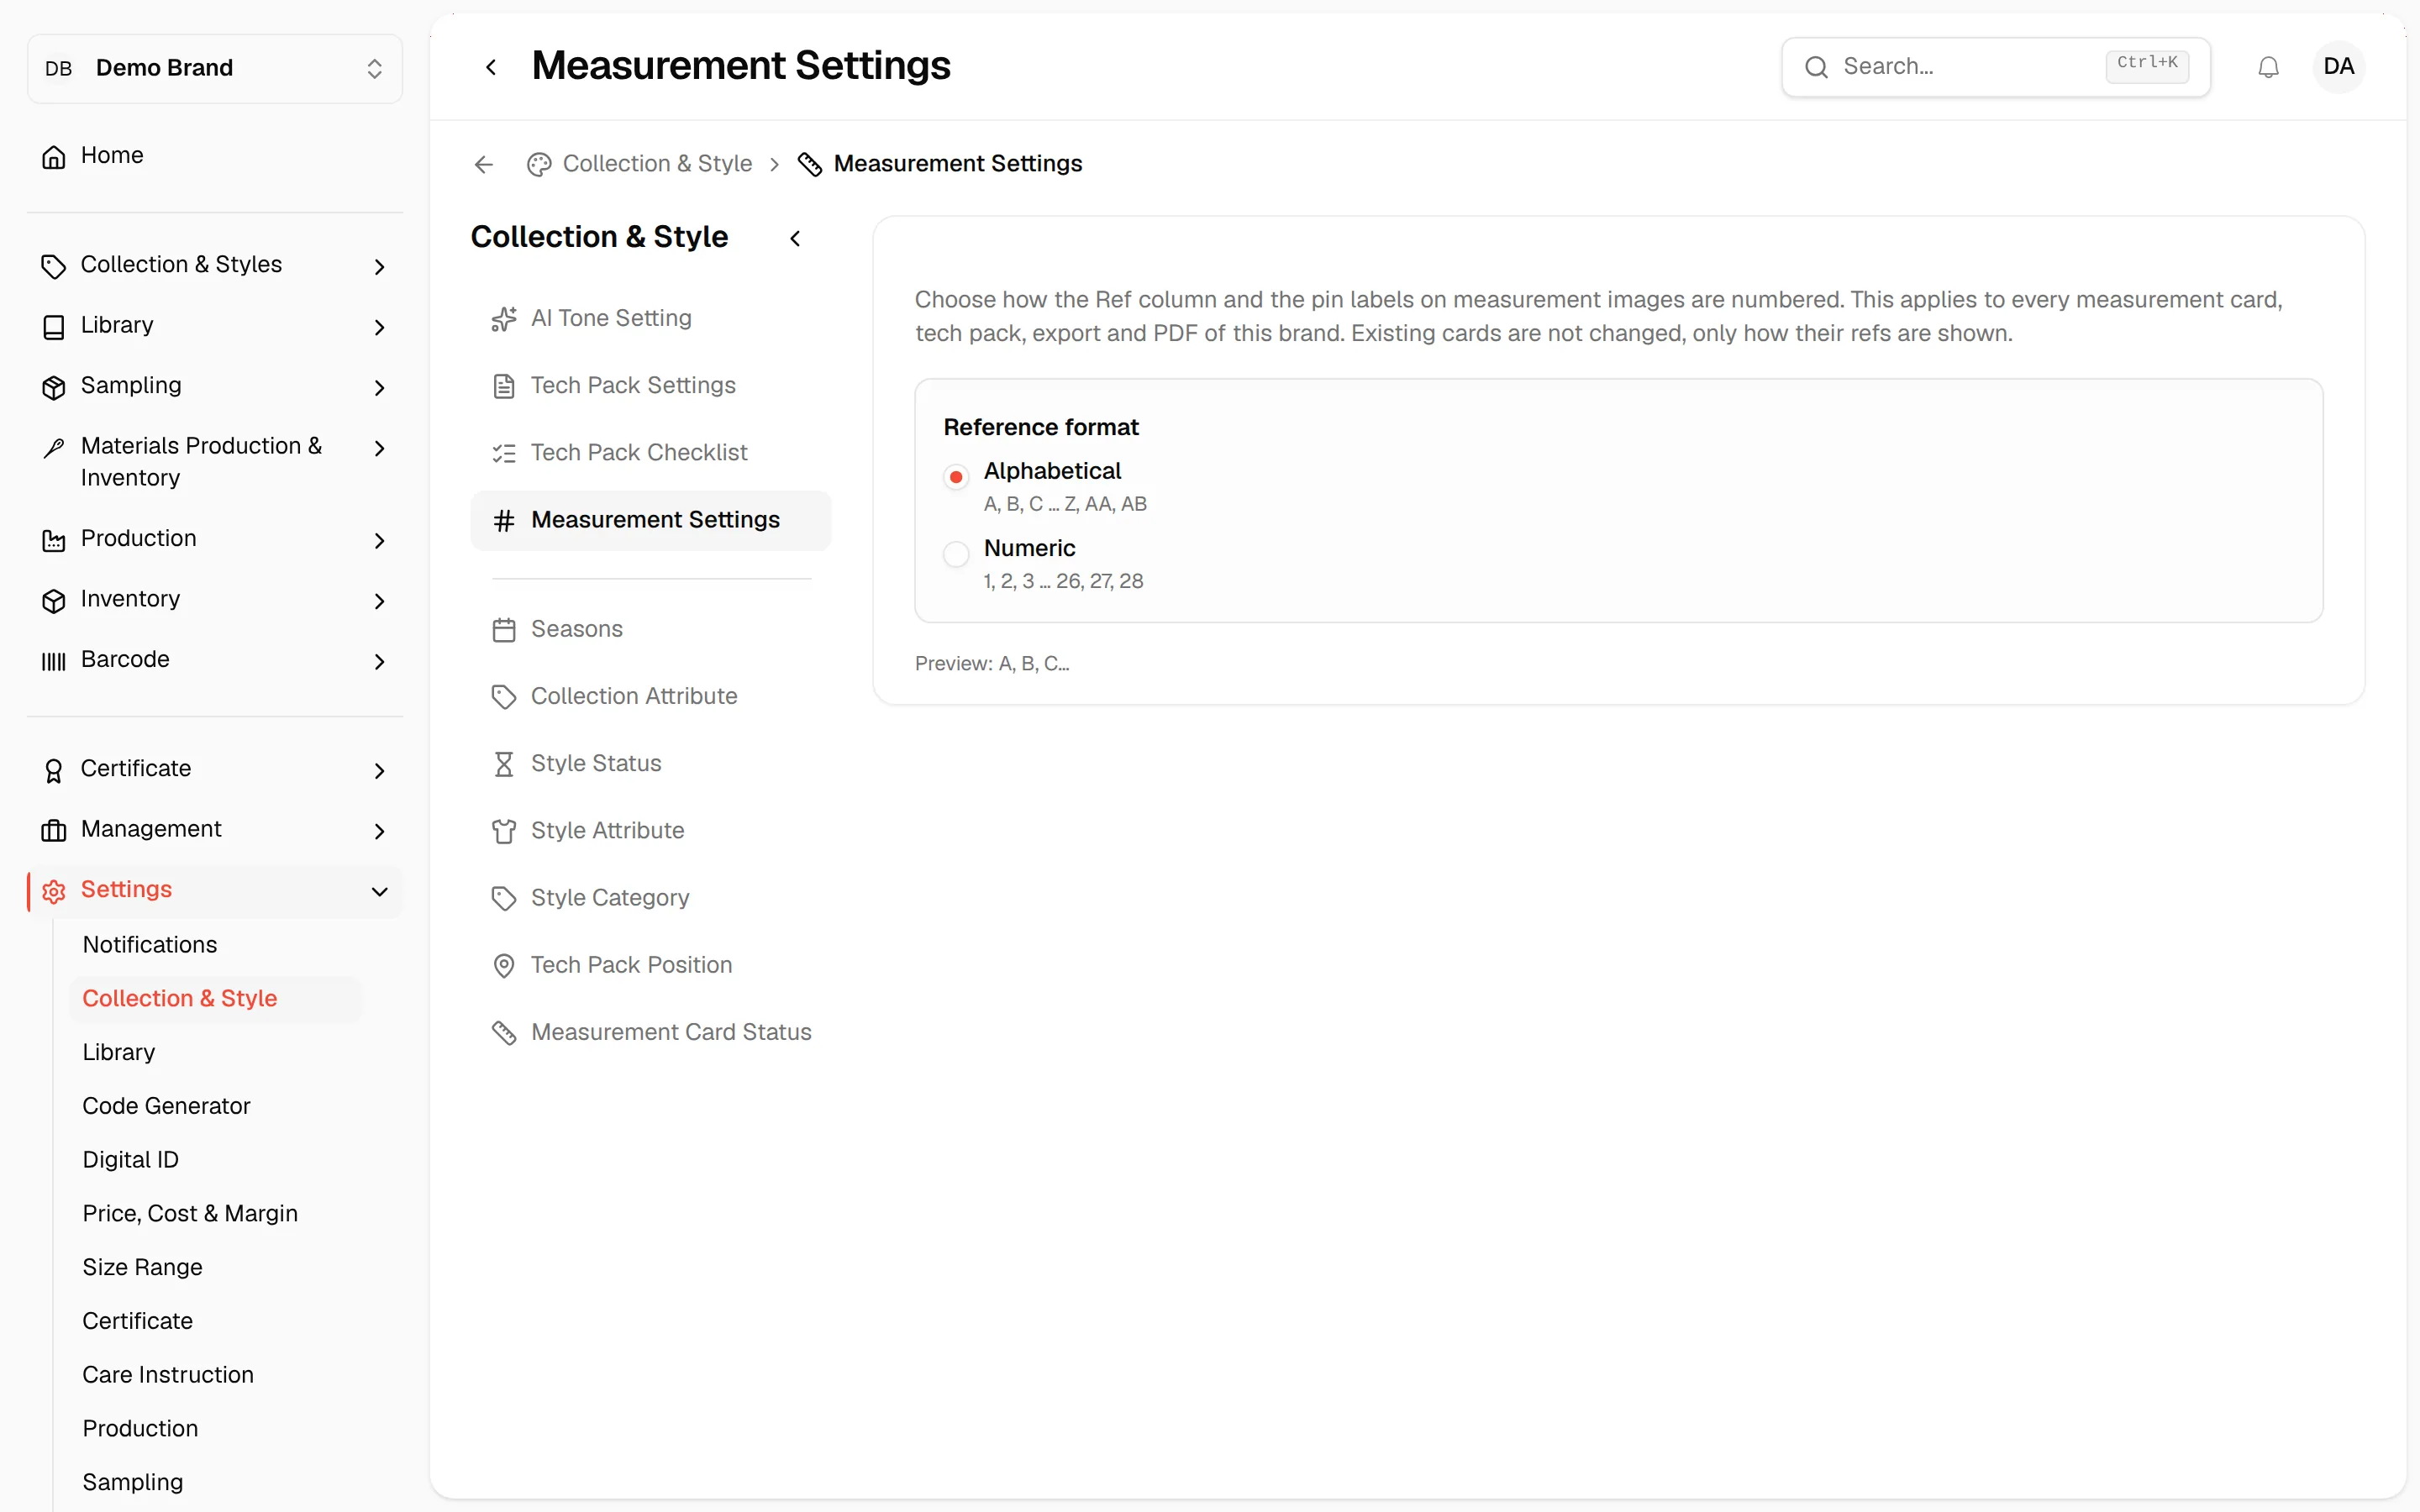Click the Barcode icon
The image size is (2420, 1512).
click(54, 661)
